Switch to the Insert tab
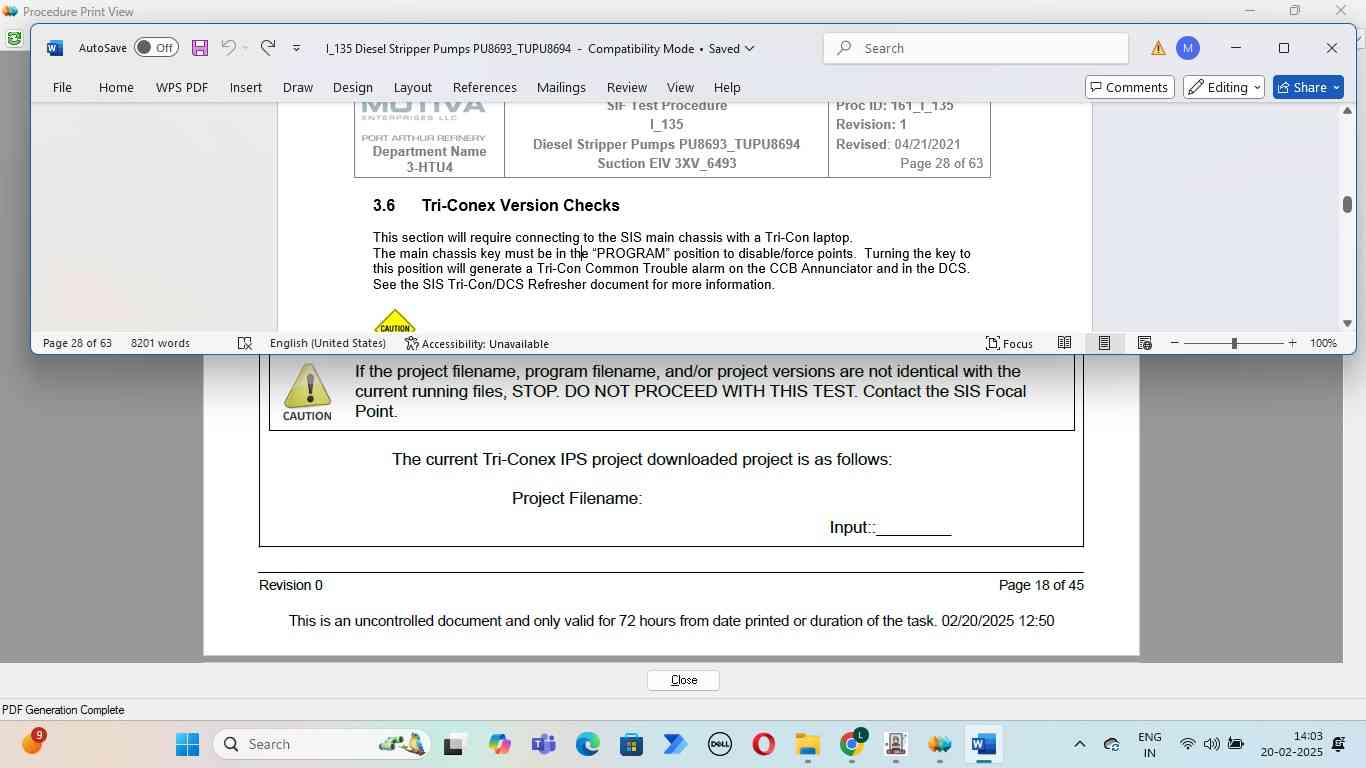1366x768 pixels. tap(246, 87)
